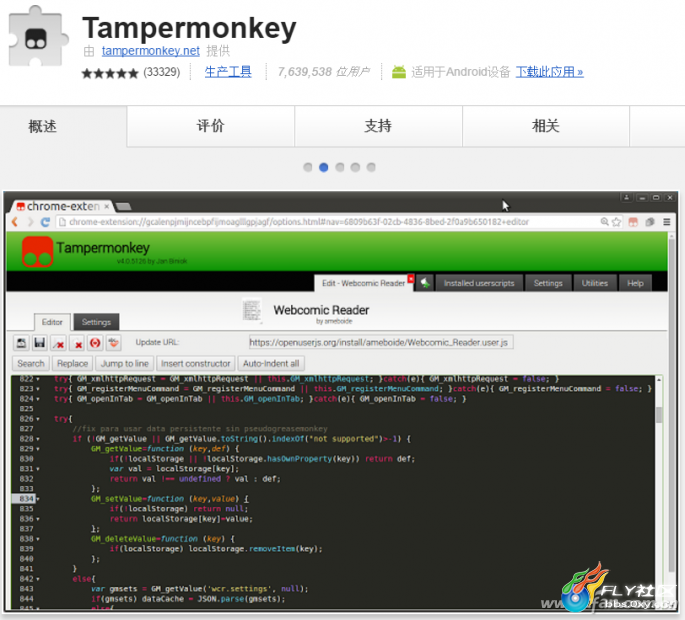Switch to the 评价 tab
Screen dimensions: 685x620
(211, 126)
